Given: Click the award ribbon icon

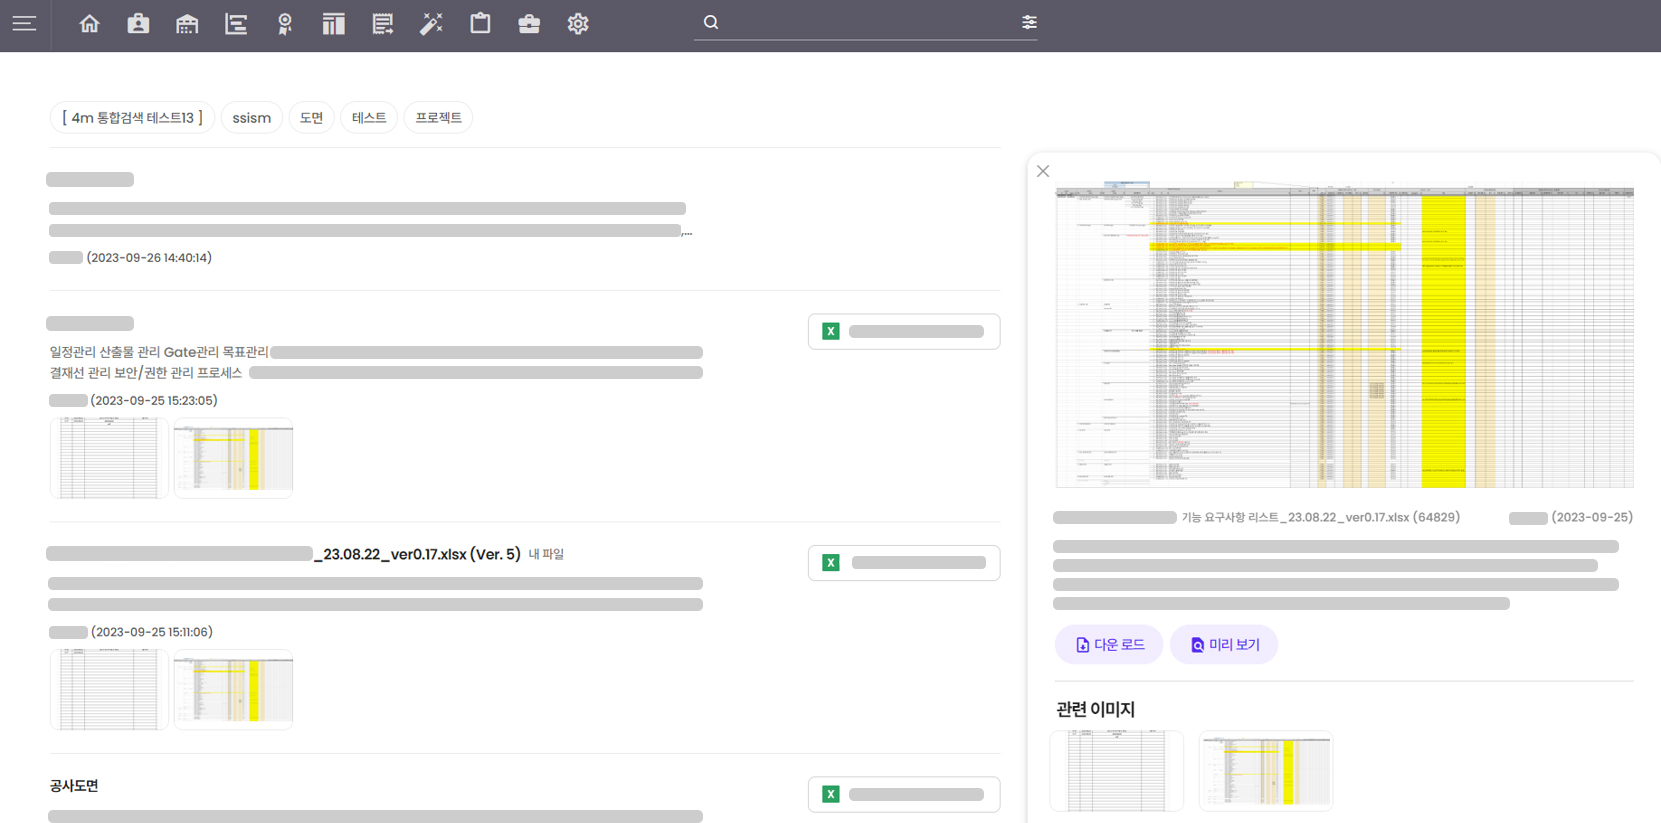Looking at the screenshot, I should 285,23.
